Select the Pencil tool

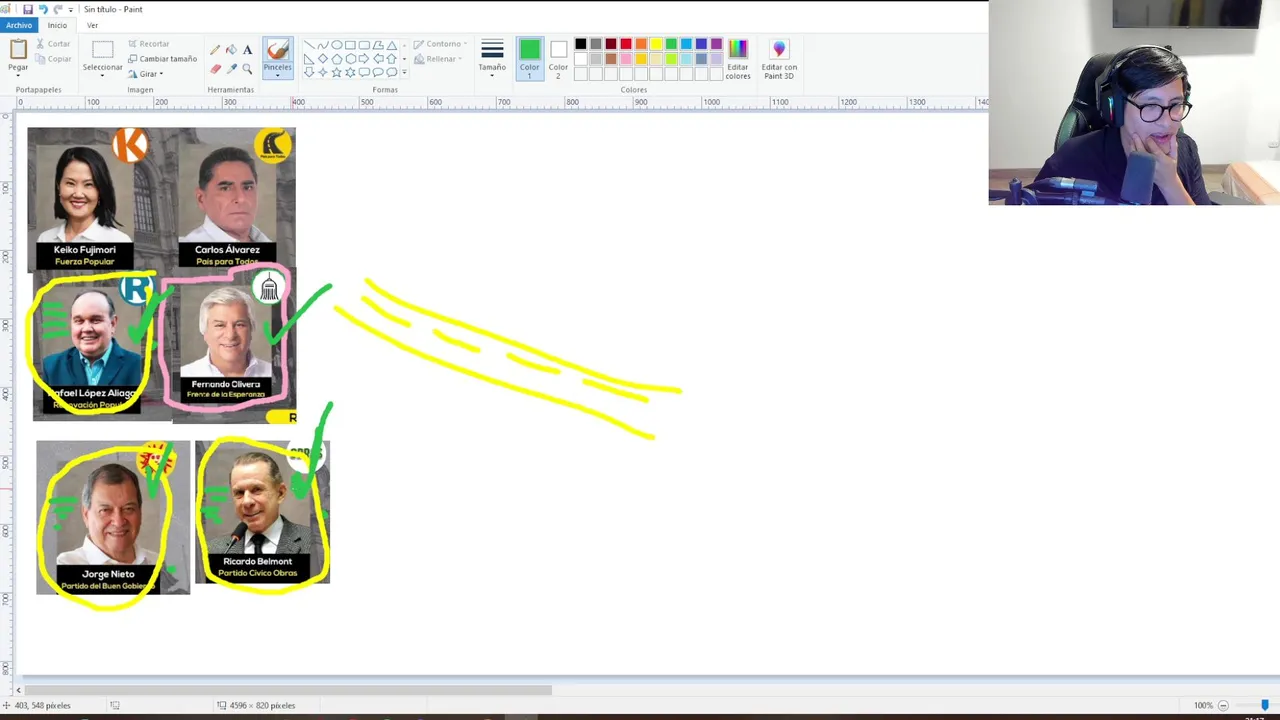point(215,49)
